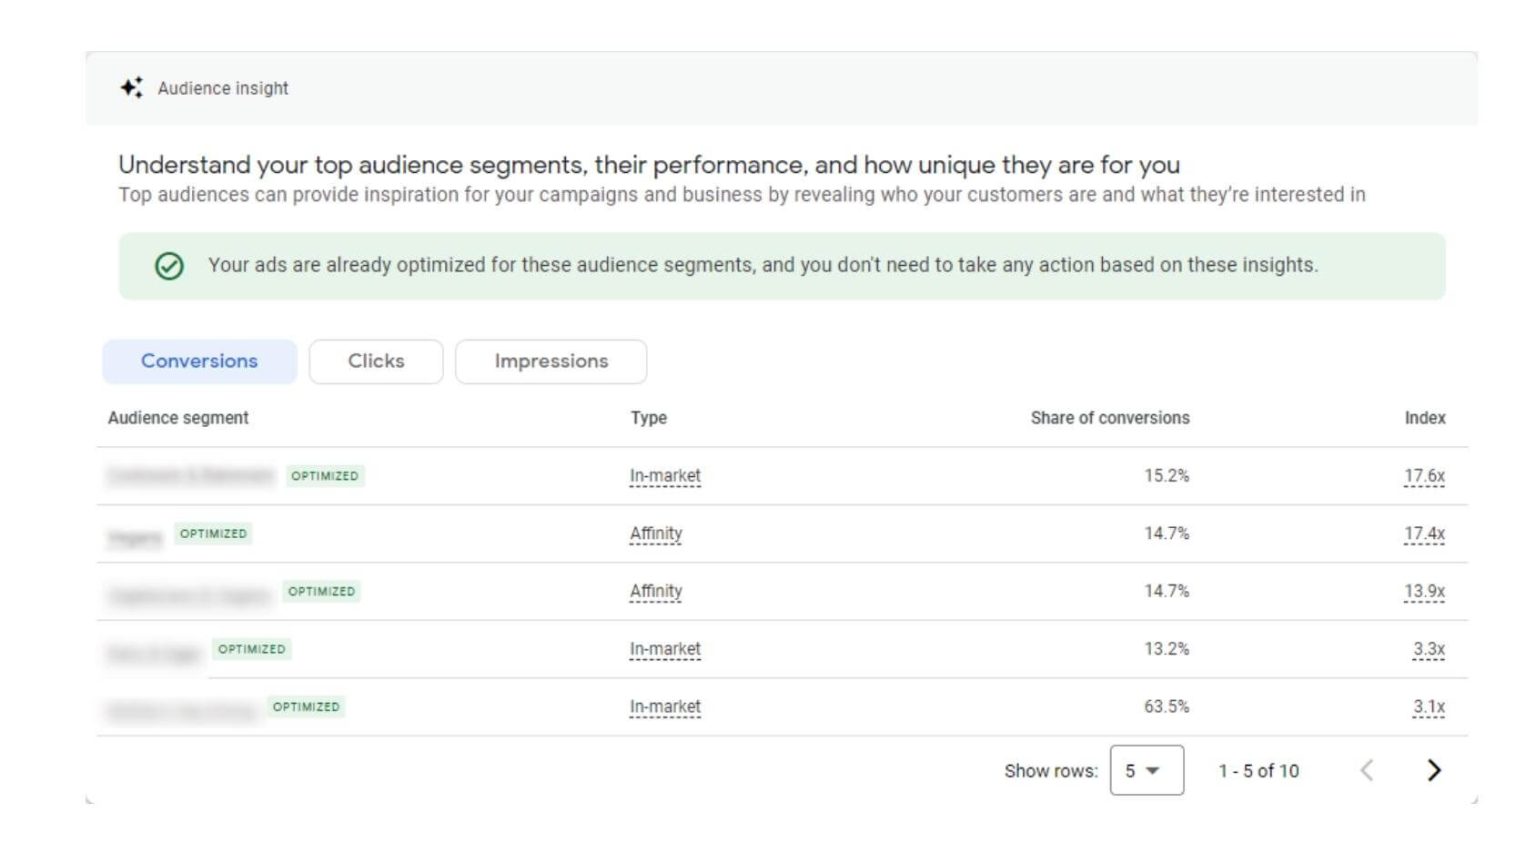The image size is (1536, 854).
Task: Go to next page using the right chevron
Action: 1434,770
